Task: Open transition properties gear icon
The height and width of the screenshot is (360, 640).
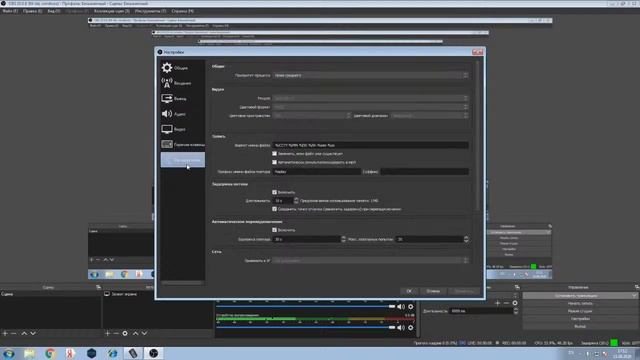Action: [515, 303]
